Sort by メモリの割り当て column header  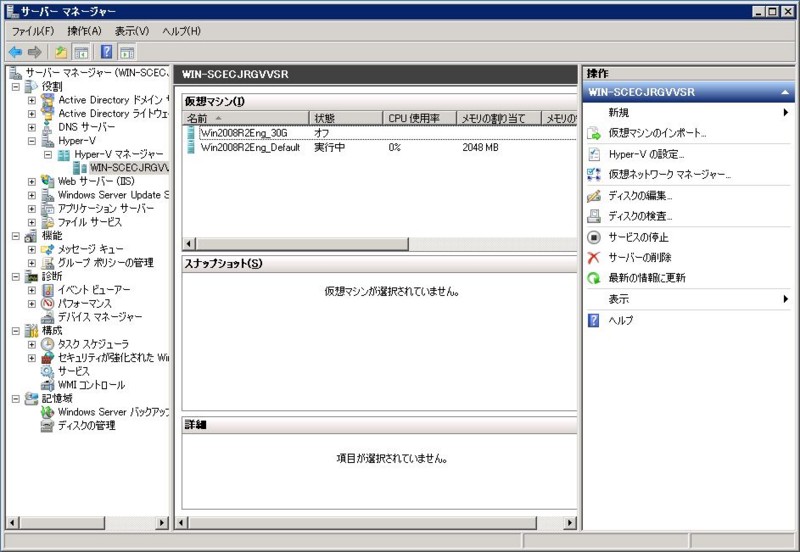pyautogui.click(x=498, y=118)
